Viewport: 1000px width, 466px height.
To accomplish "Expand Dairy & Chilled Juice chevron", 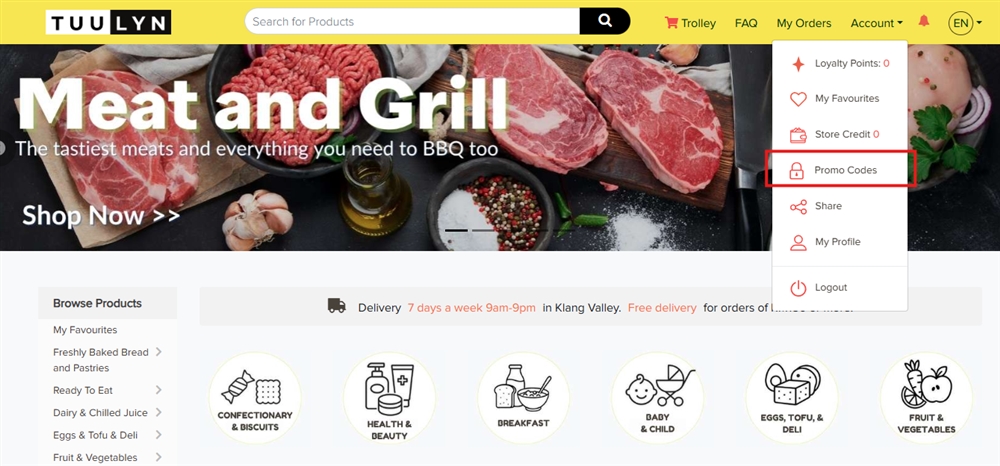I will (158, 412).
